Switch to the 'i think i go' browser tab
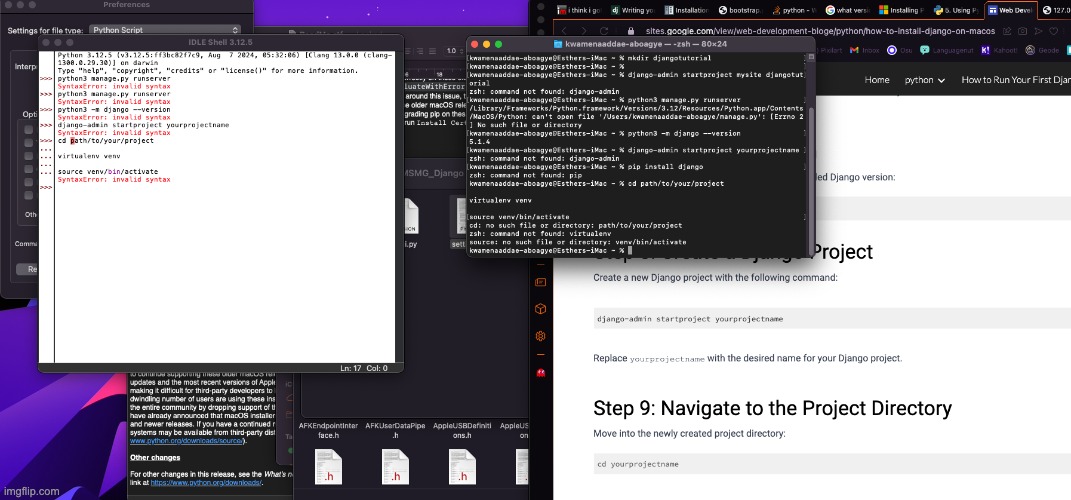This screenshot has width=1071, height=500. [579, 10]
